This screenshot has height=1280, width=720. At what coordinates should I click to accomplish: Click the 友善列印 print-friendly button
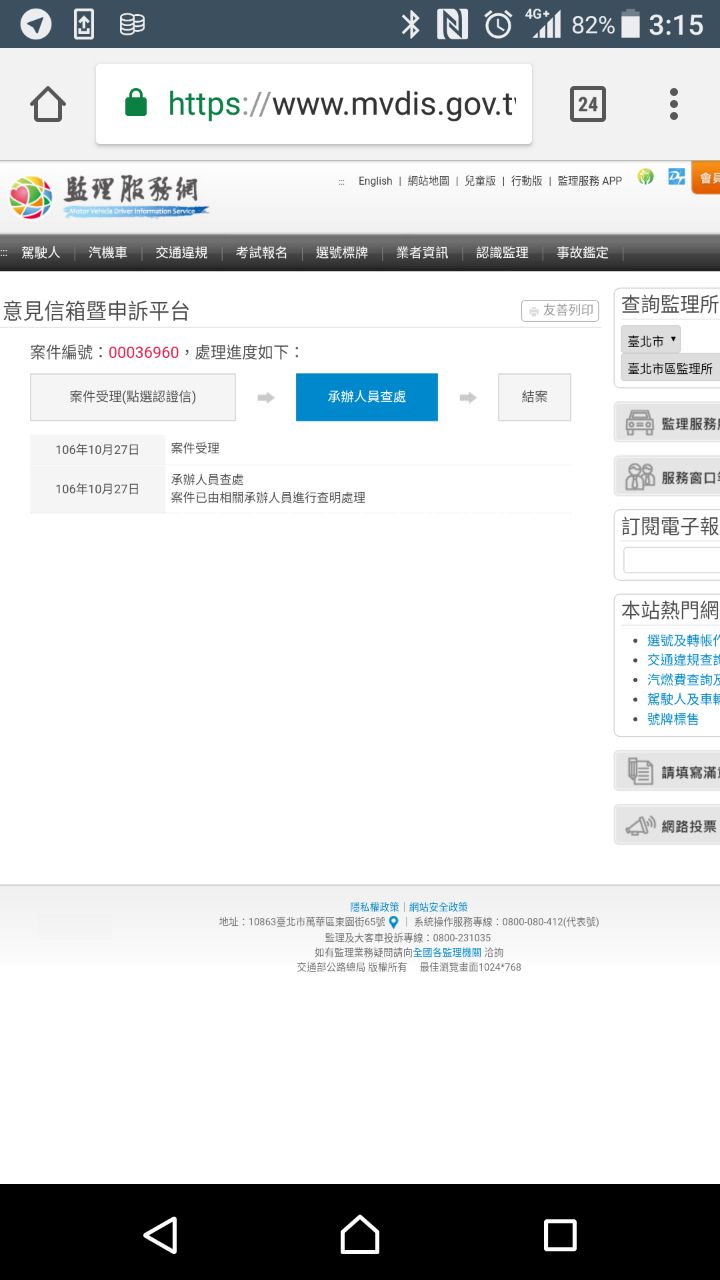tap(560, 311)
